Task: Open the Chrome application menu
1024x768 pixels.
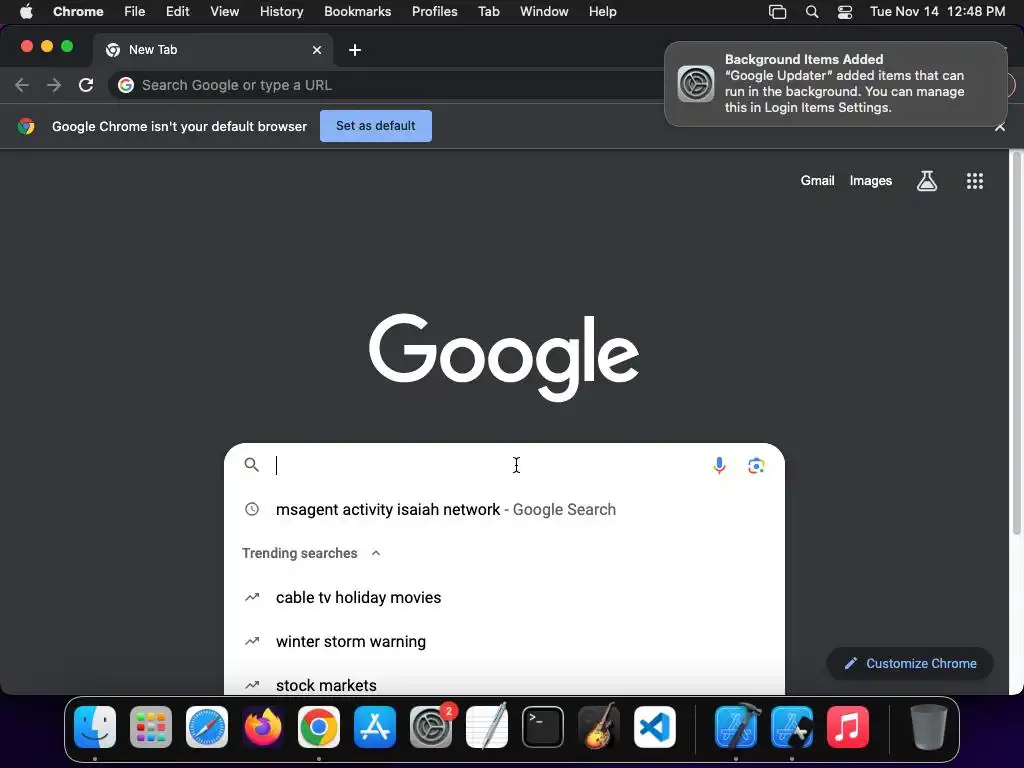Action: tap(78, 12)
